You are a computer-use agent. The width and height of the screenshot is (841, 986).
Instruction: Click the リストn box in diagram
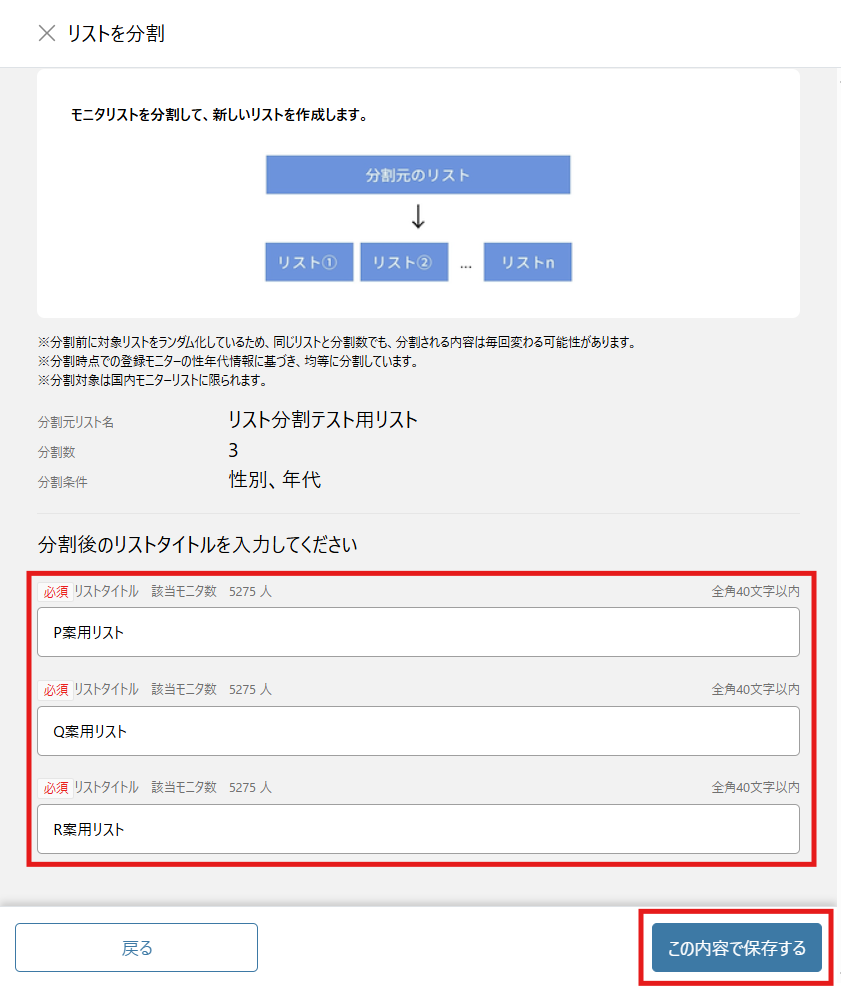pos(527,262)
